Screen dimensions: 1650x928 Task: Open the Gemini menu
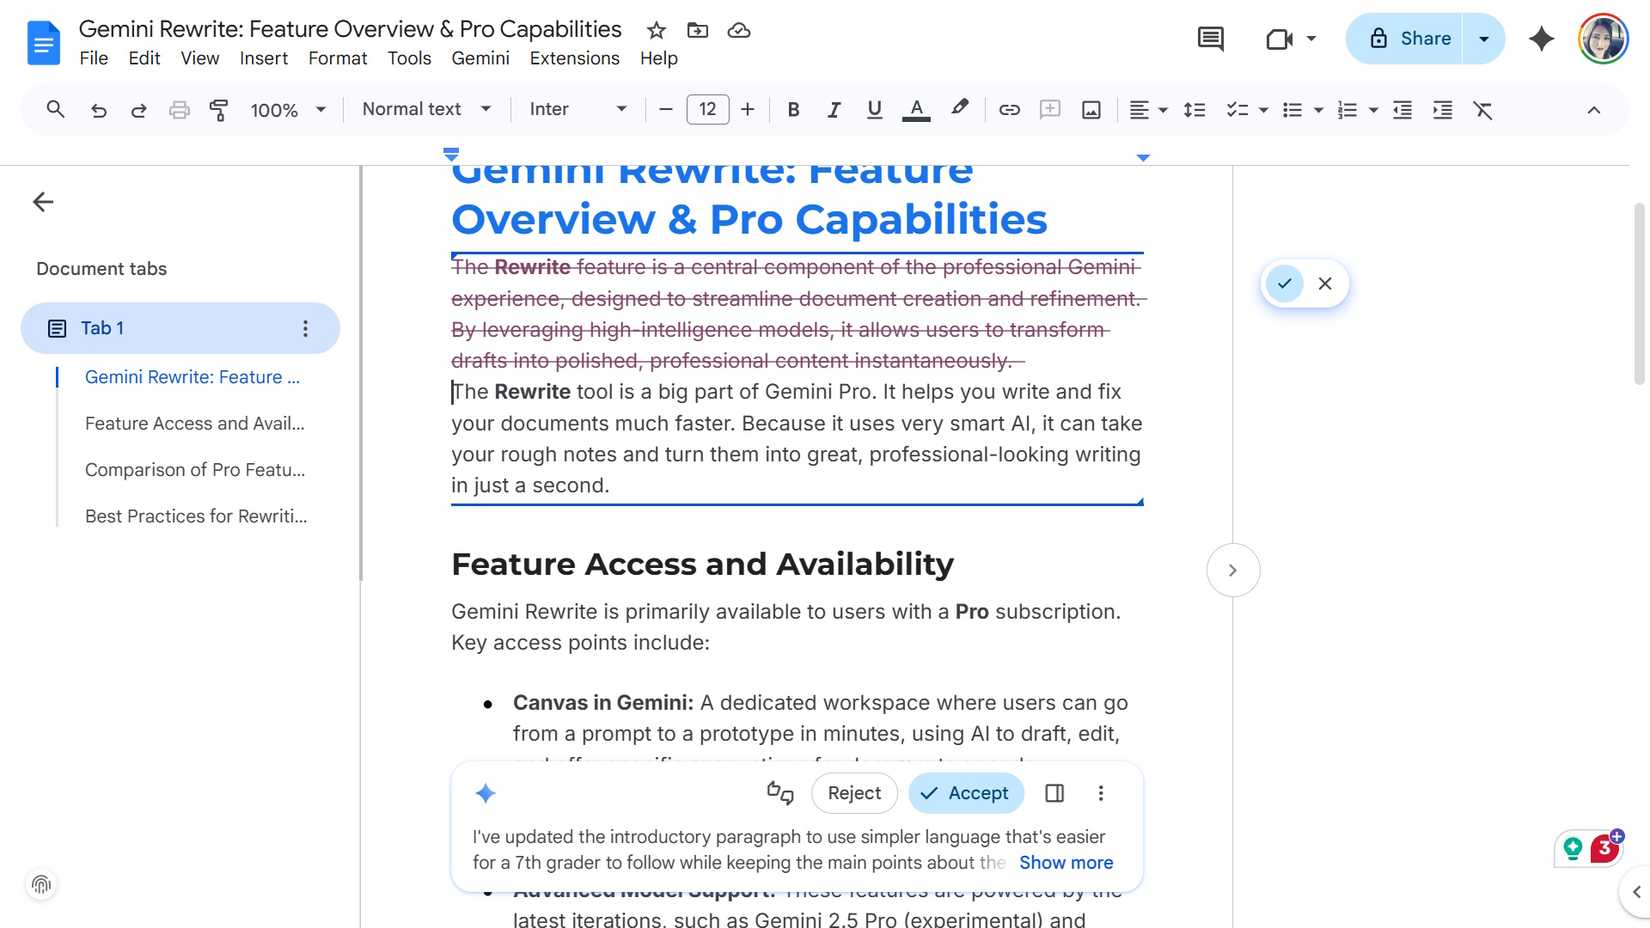(x=480, y=58)
